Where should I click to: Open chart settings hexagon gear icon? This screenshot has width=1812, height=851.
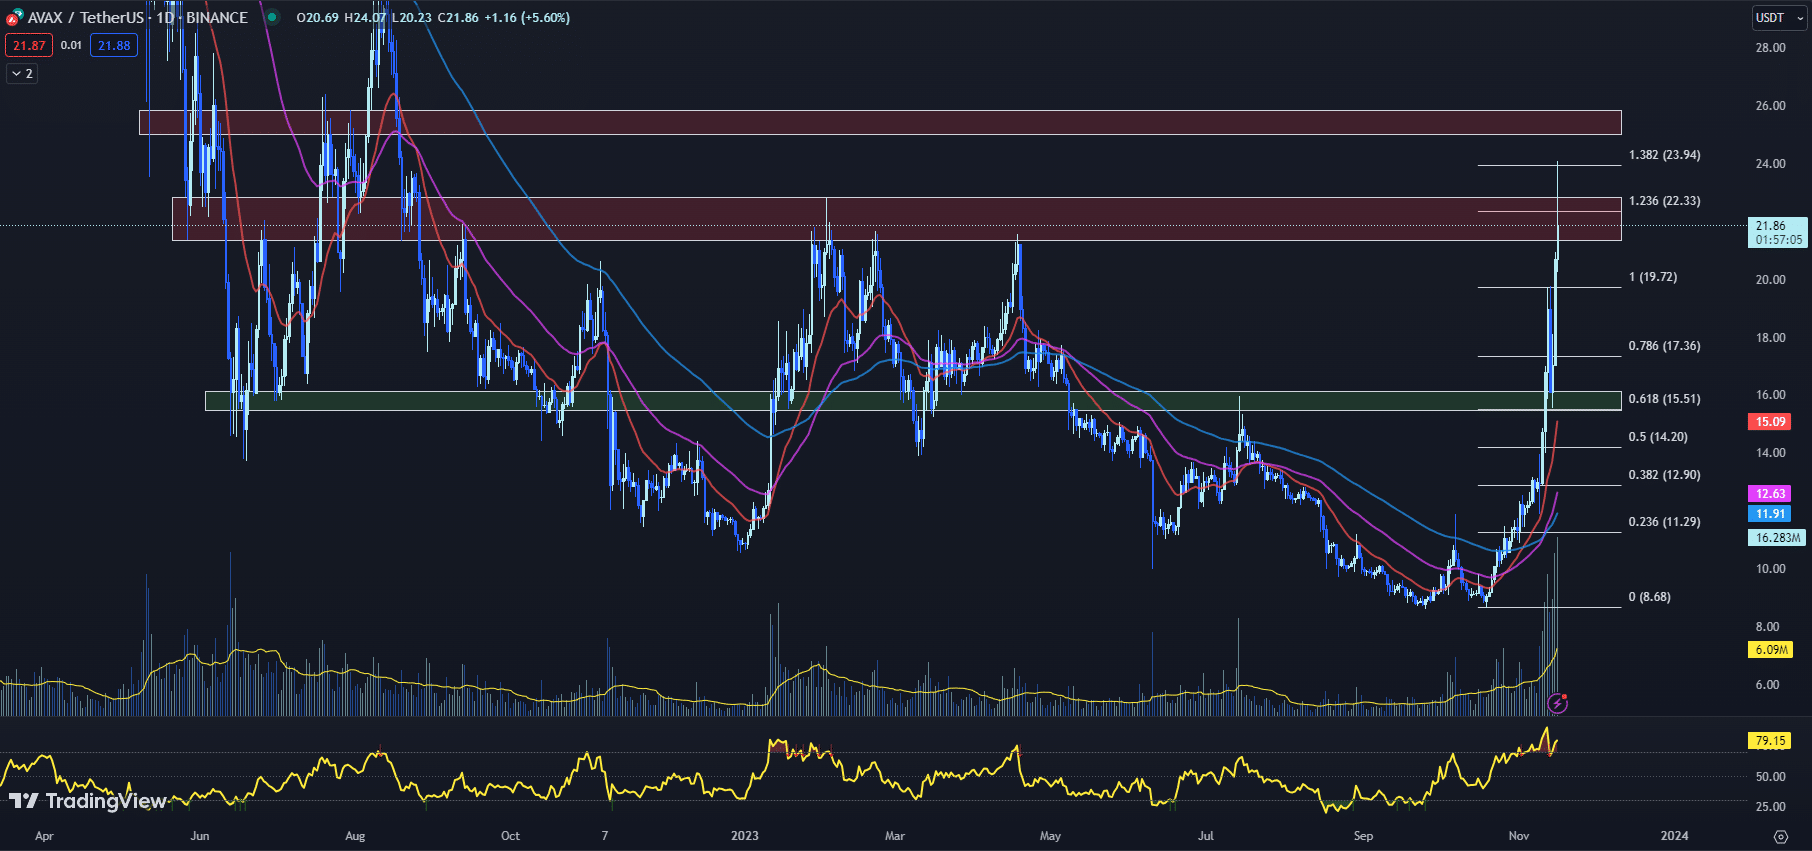click(x=1780, y=836)
